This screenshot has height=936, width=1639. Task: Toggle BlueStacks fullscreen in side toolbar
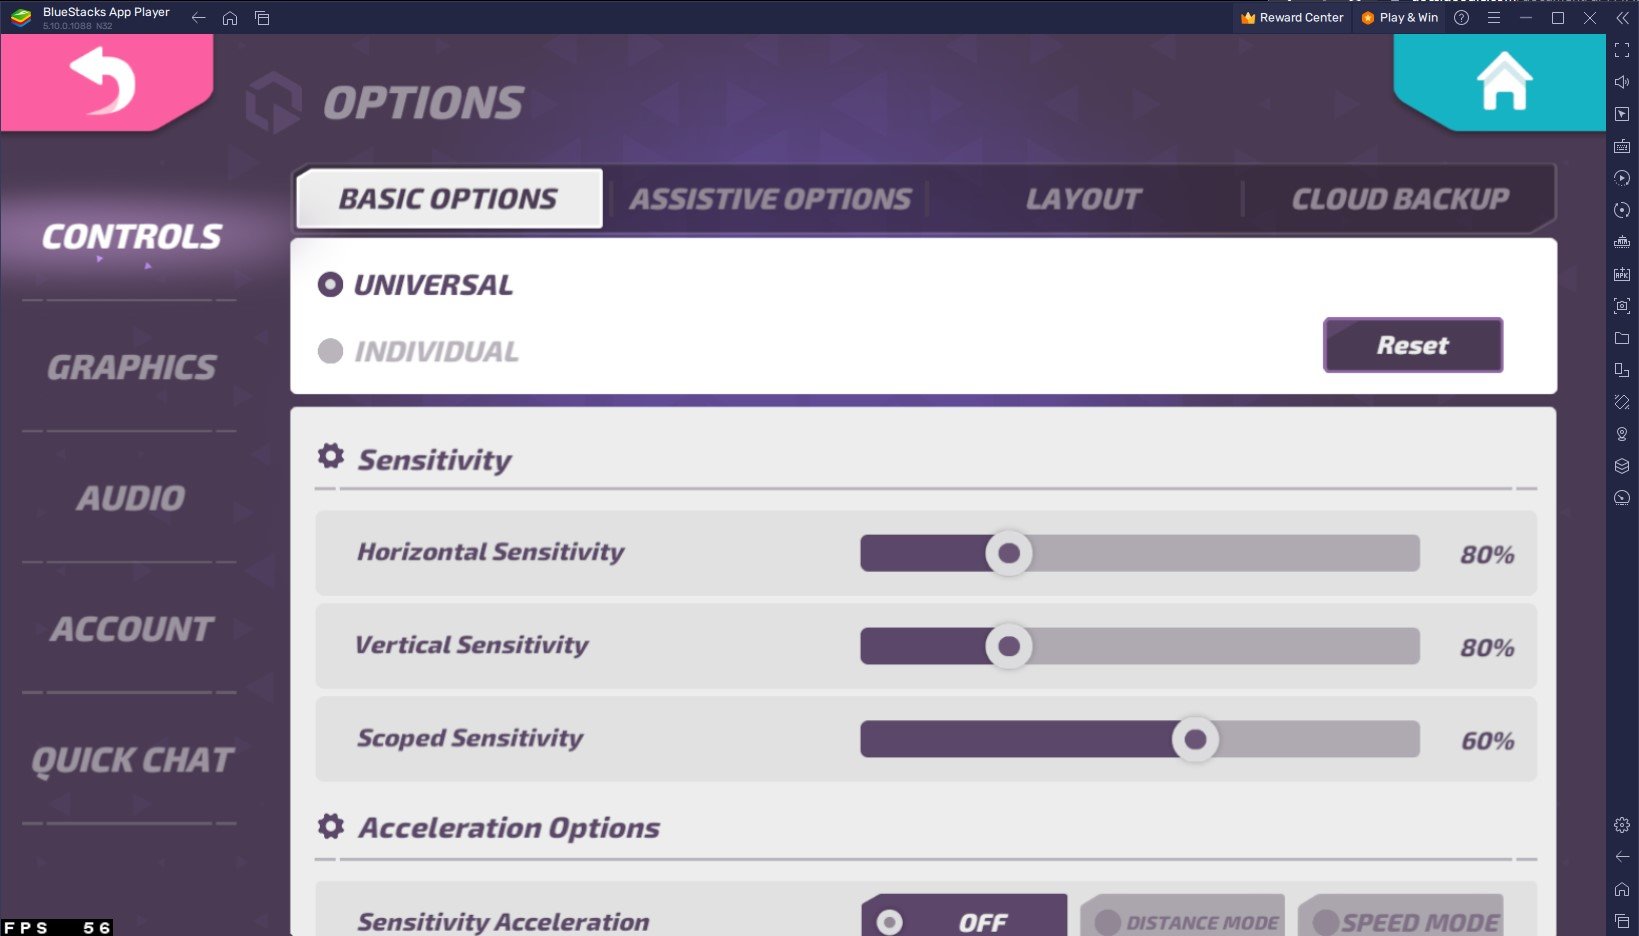[x=1622, y=50]
